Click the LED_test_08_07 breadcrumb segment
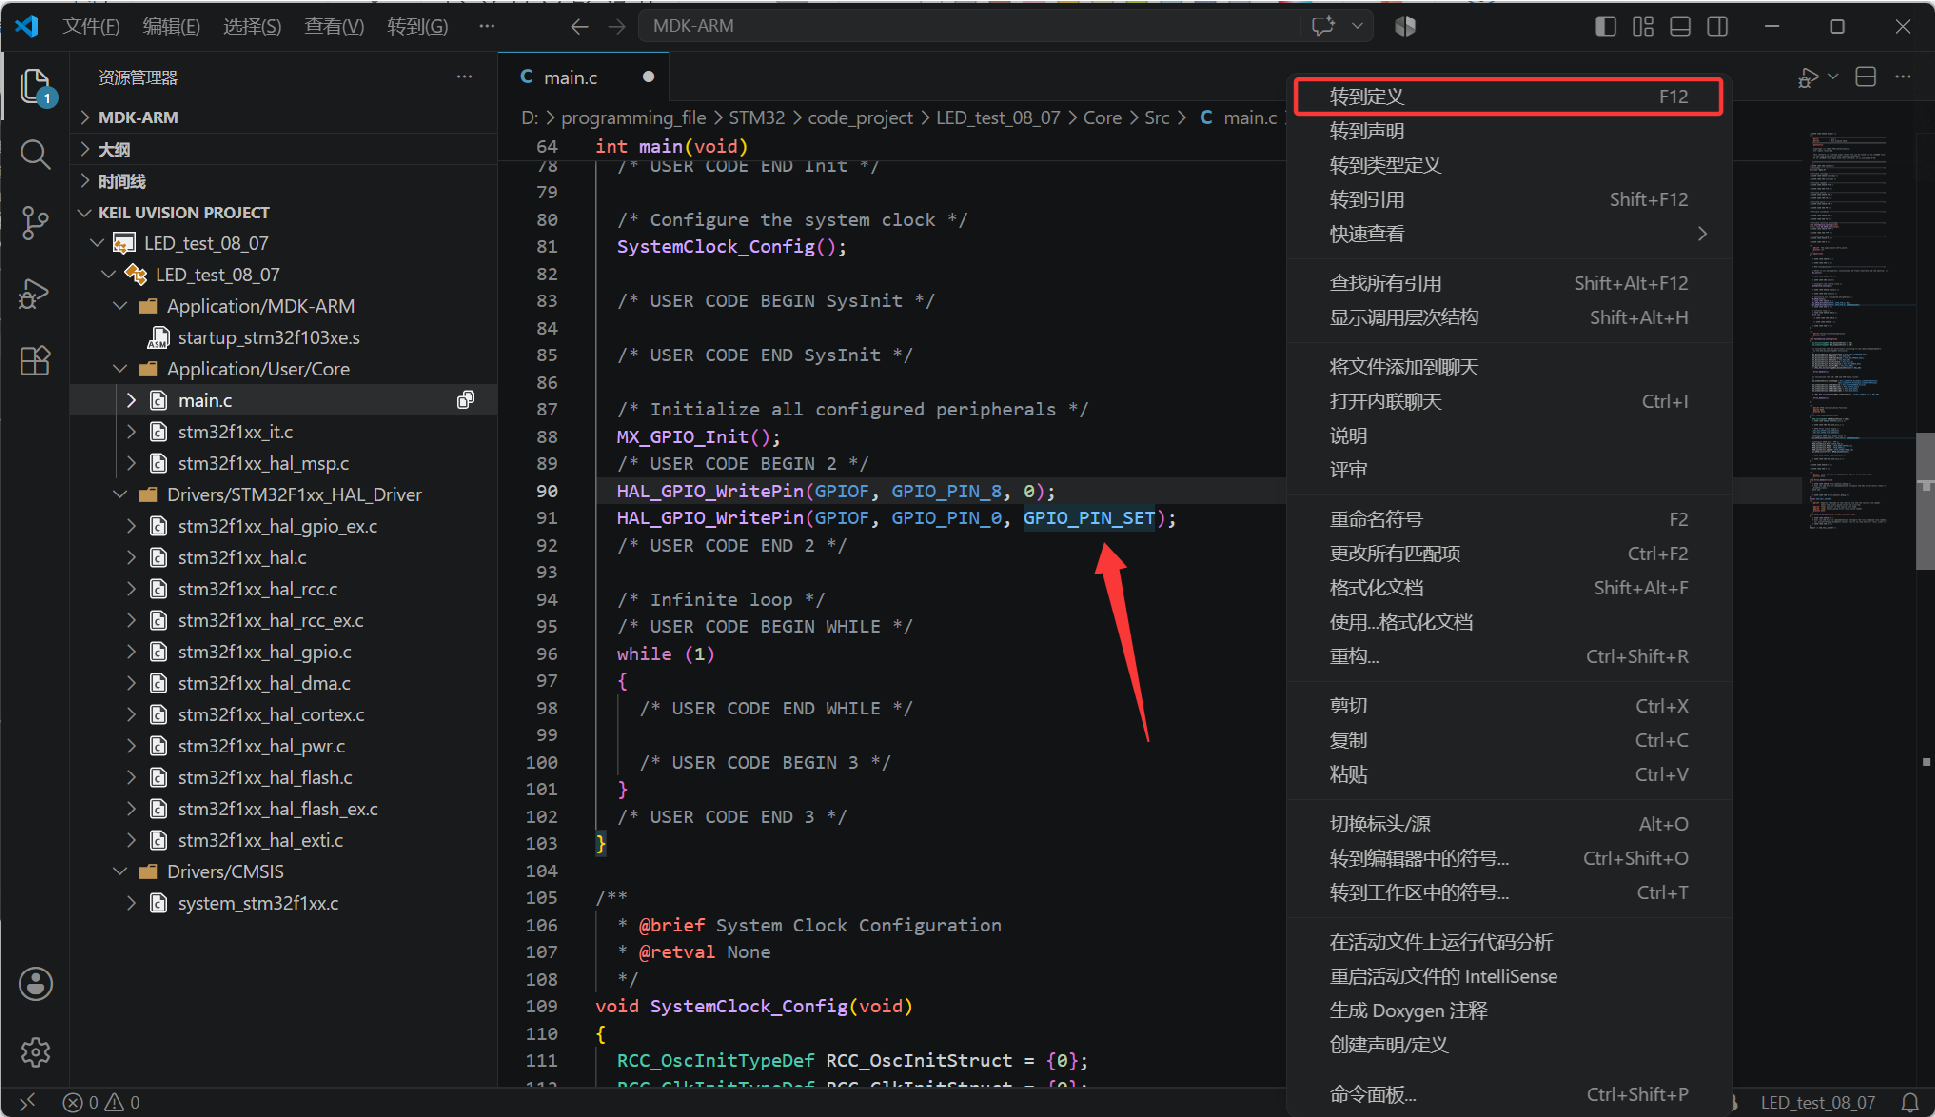 [998, 118]
